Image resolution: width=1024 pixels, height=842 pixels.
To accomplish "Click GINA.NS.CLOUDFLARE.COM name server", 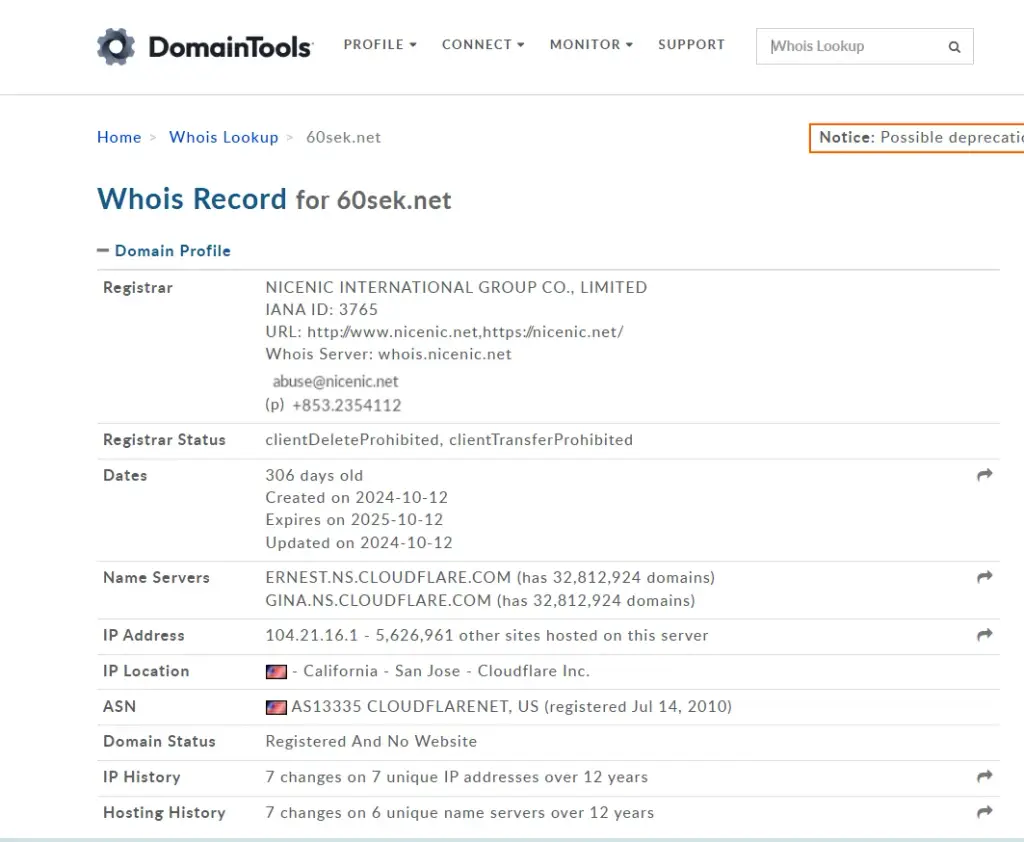I will click(378, 600).
